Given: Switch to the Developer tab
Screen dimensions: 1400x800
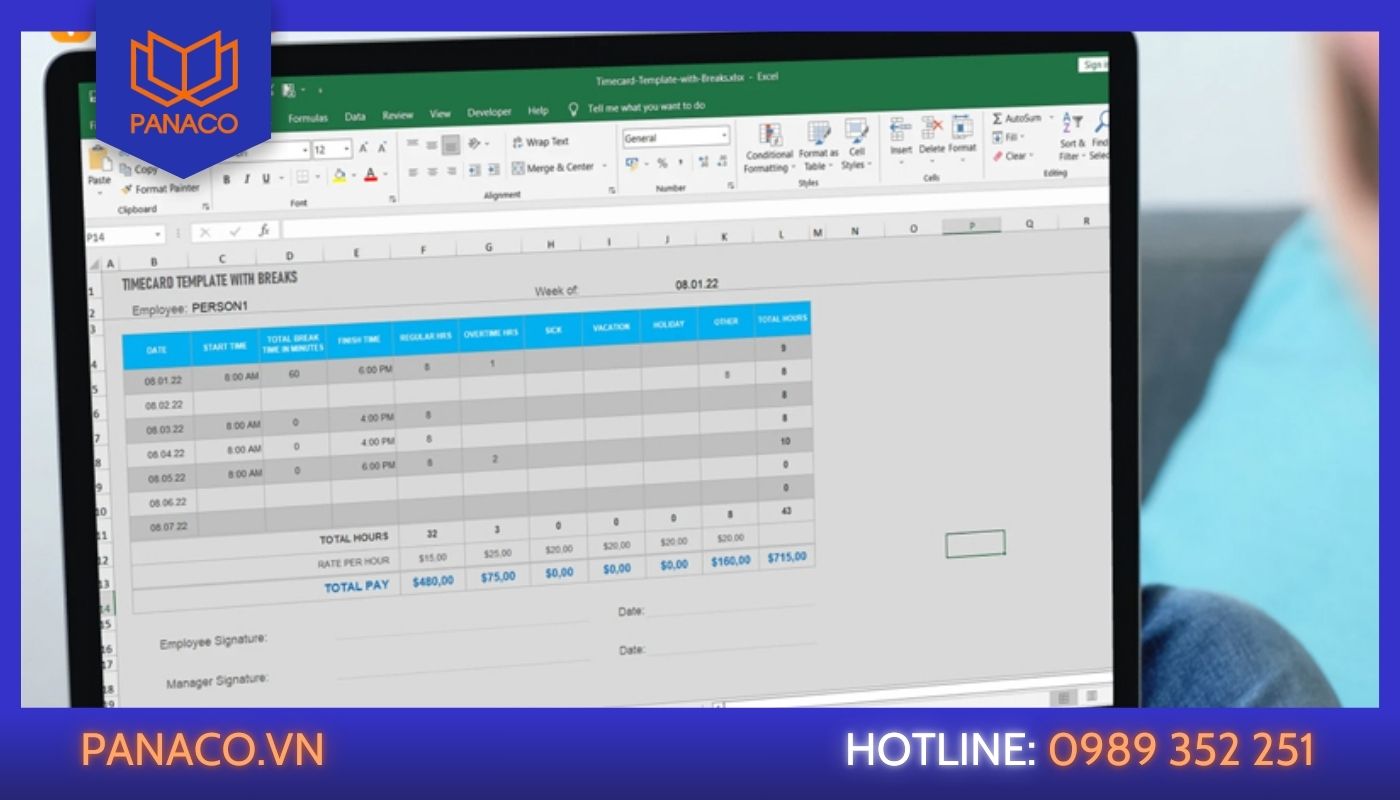Looking at the screenshot, I should [489, 112].
